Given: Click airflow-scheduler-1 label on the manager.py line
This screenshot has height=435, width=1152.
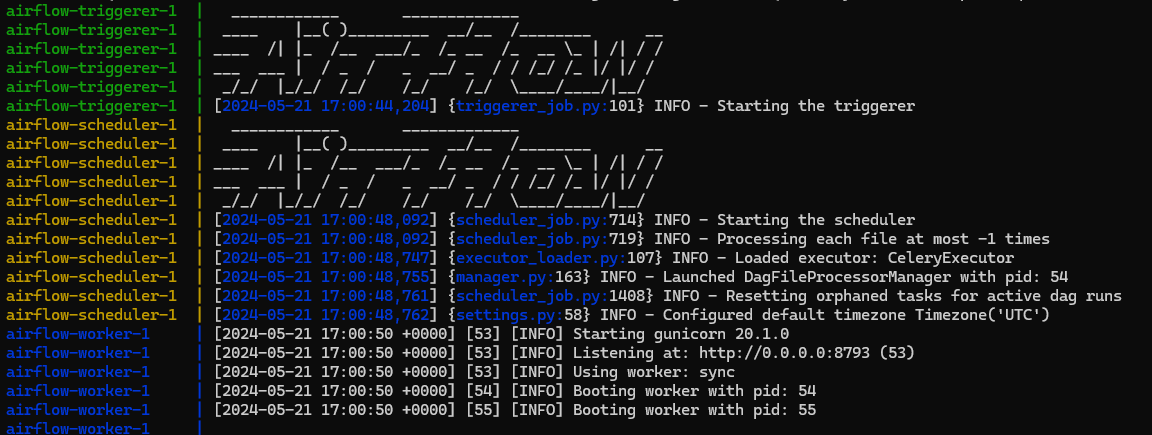Looking at the screenshot, I should (91, 277).
